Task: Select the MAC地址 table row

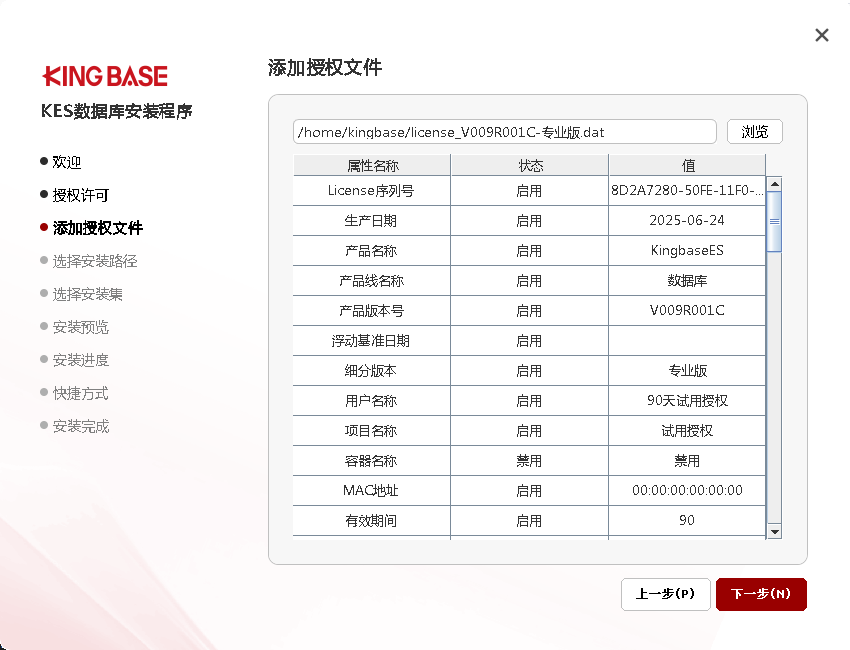Action: click(372, 490)
